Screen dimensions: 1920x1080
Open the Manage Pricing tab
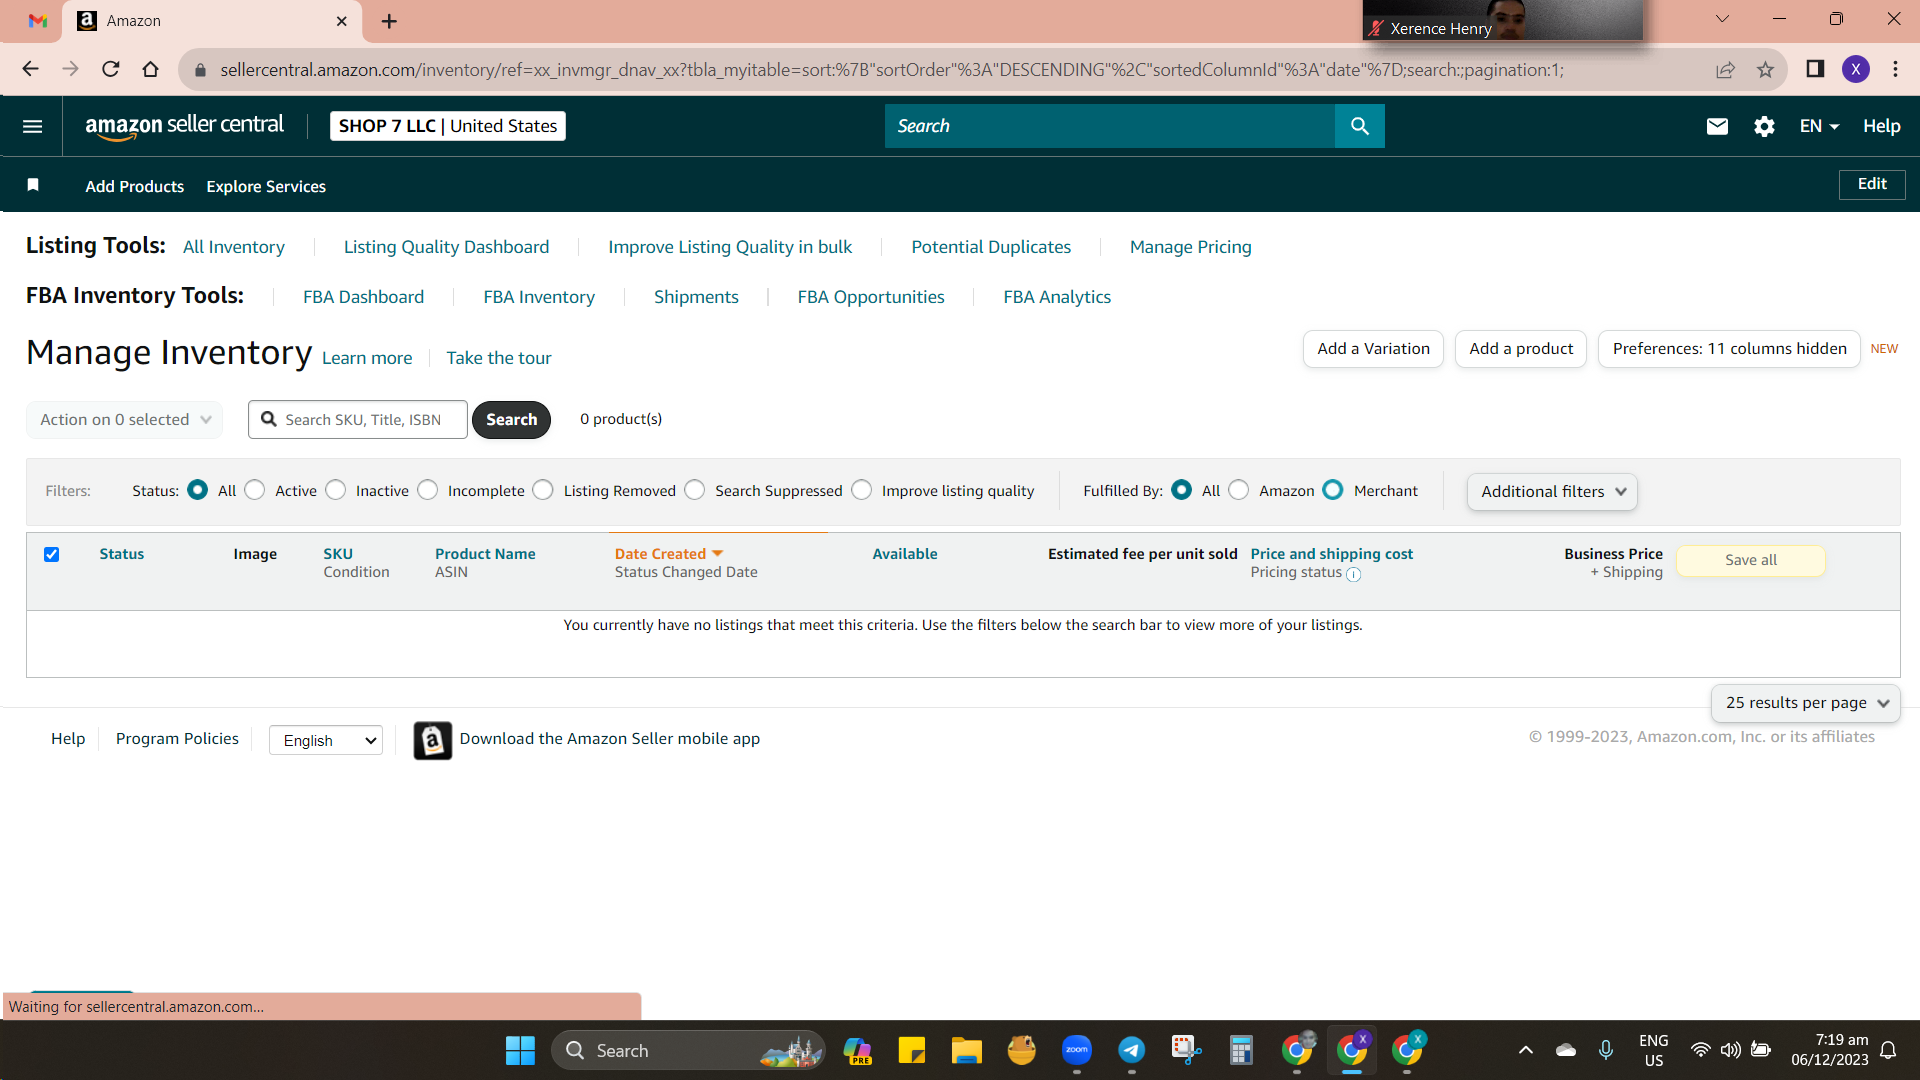point(1190,247)
